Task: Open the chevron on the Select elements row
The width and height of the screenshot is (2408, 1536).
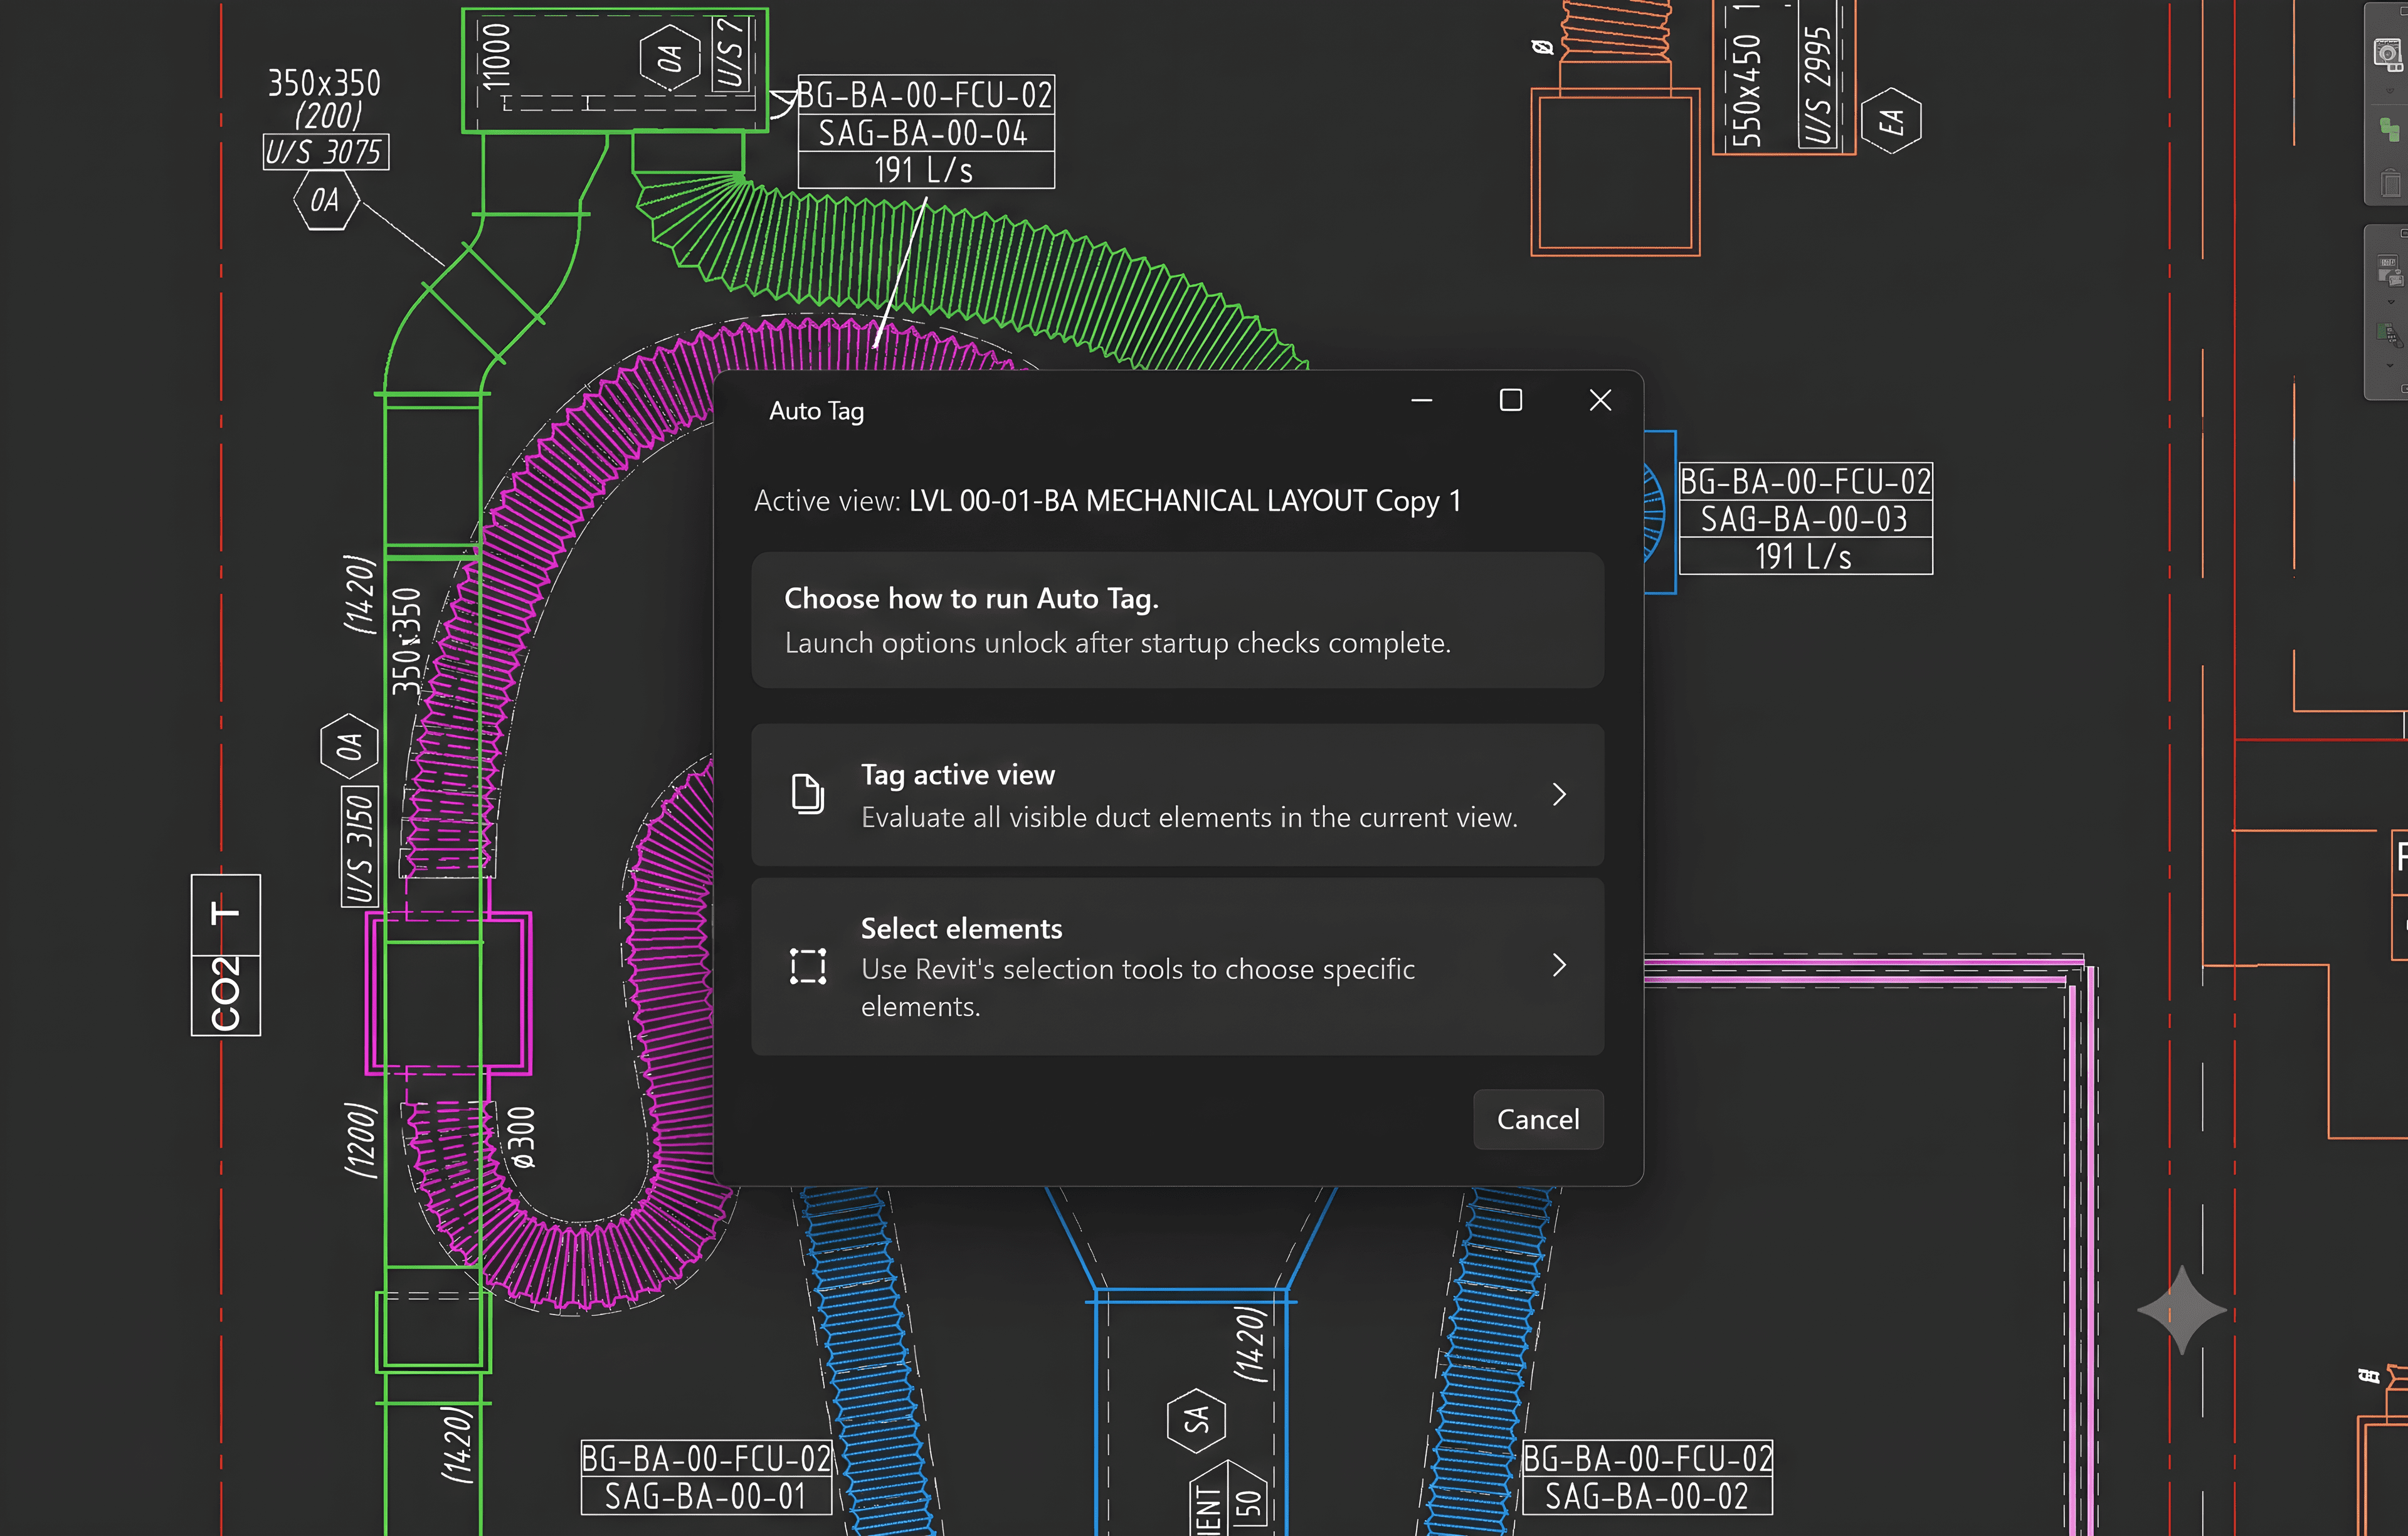Action: pyautogui.click(x=1559, y=965)
